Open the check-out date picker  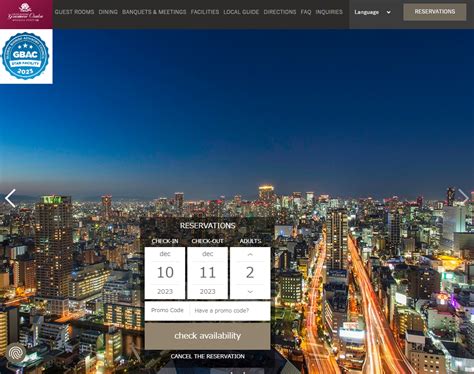[x=207, y=273]
